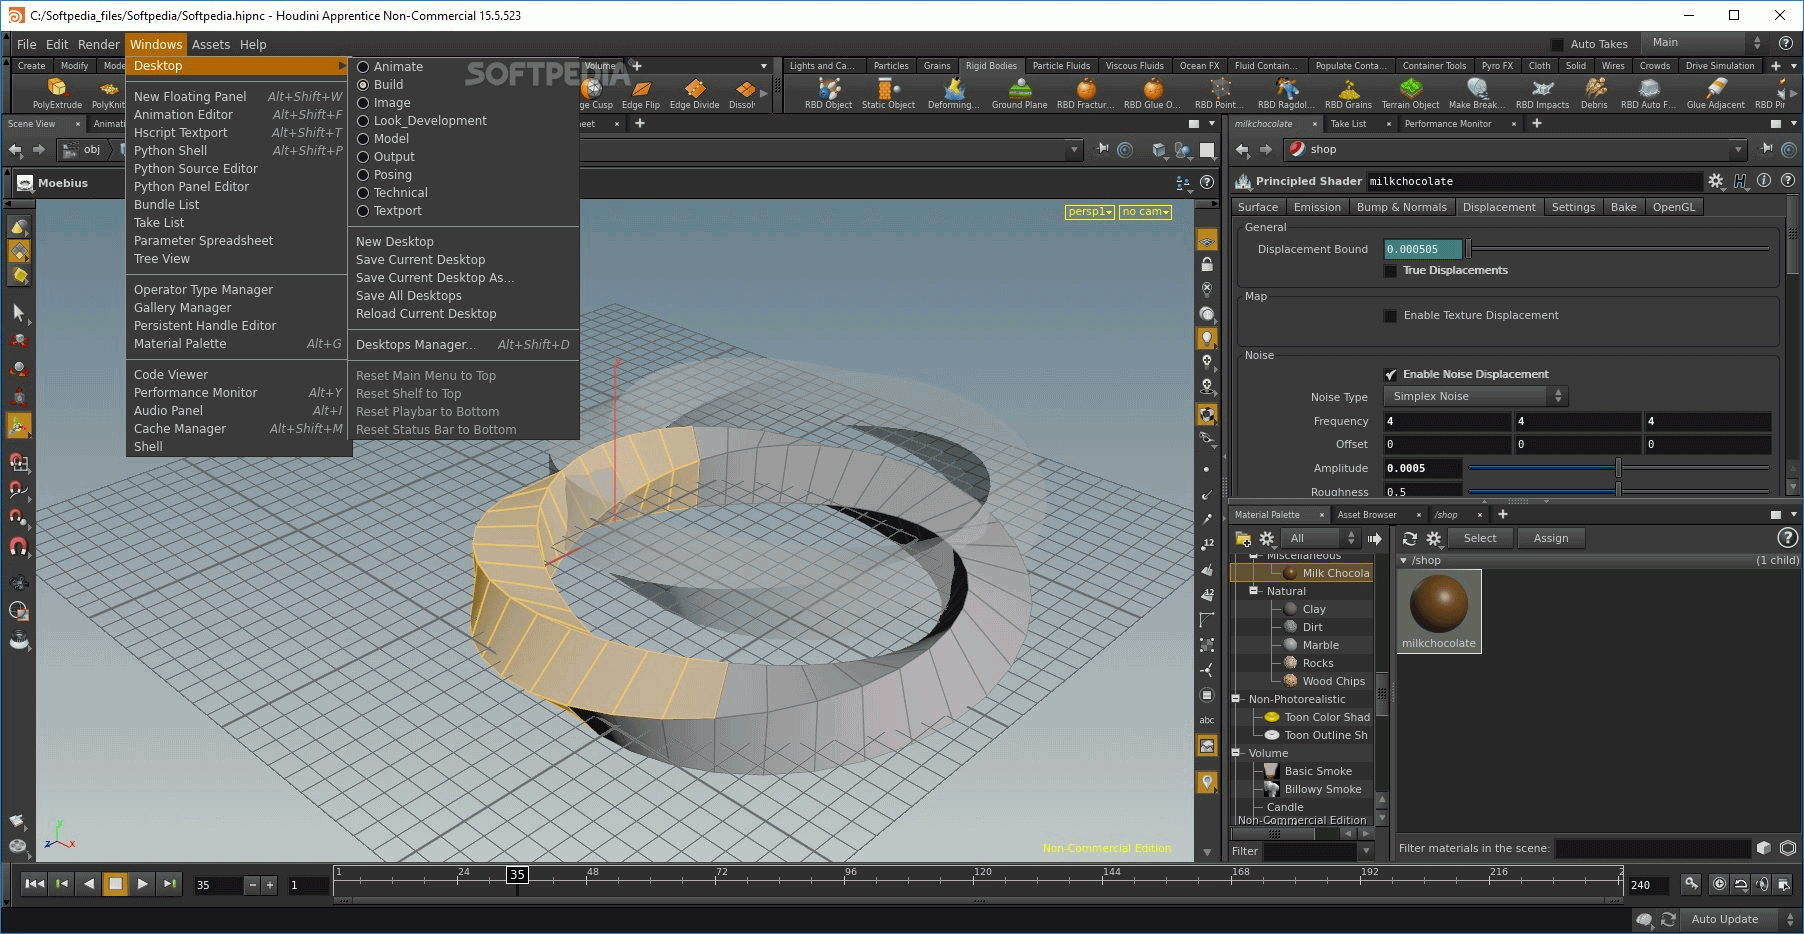Viewport: 1804px width, 934px height.
Task: Click the RBD Impacts shelf tool
Action: [1542, 93]
